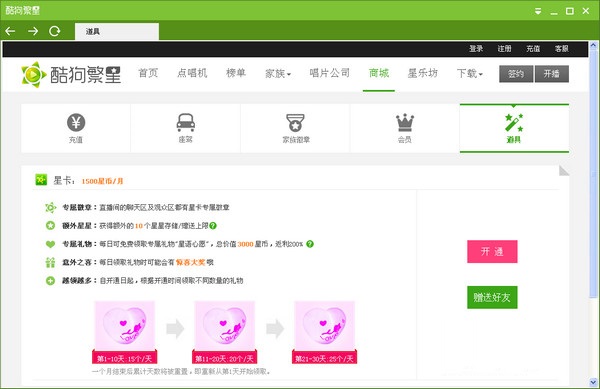This screenshot has width=600, height=389.
Task: Expand the 下载 dropdown menu
Action: point(470,73)
